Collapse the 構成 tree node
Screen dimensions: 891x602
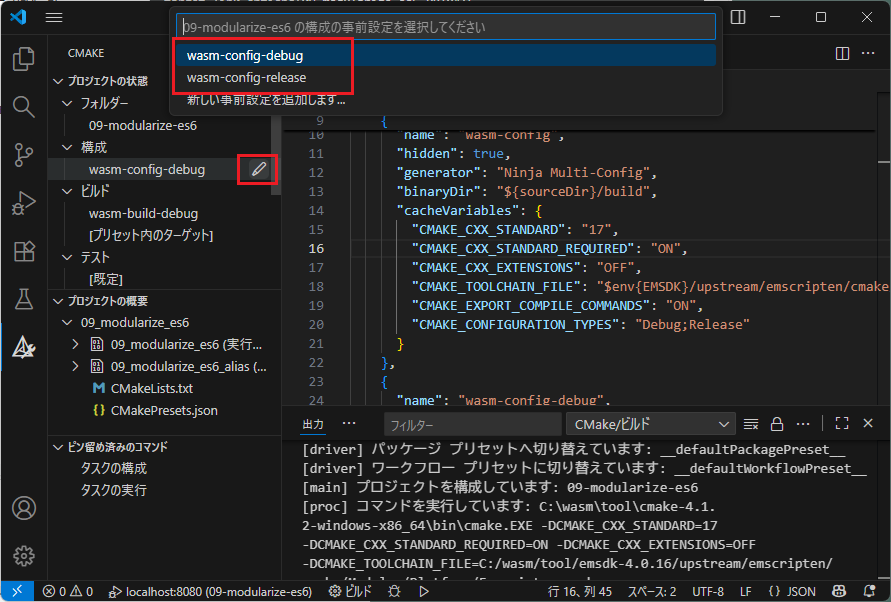point(67,147)
